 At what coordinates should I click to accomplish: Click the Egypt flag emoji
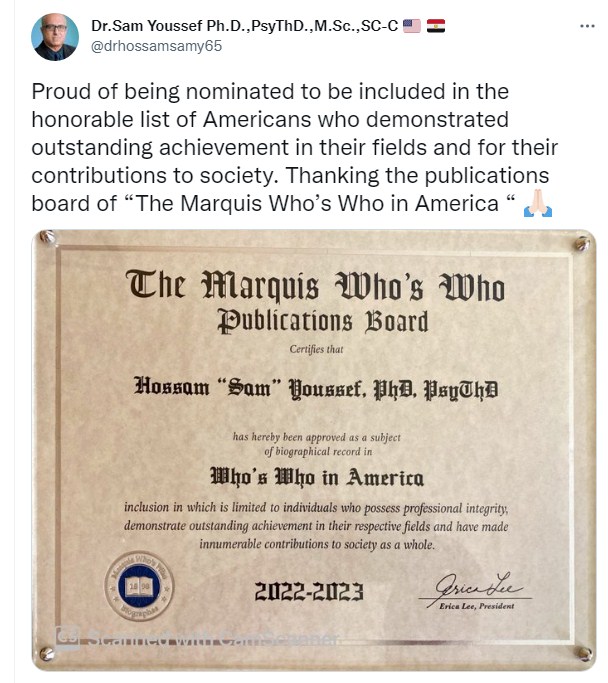coord(436,26)
